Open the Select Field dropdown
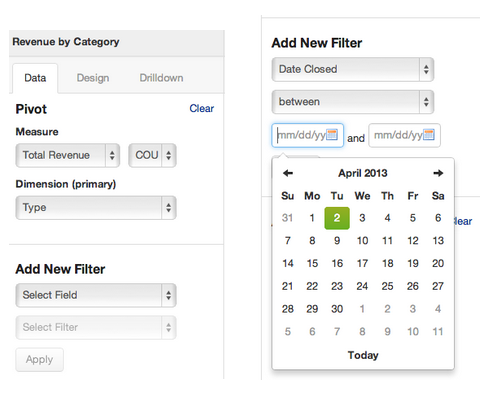Screen dimensions: 489x408 coord(96,295)
